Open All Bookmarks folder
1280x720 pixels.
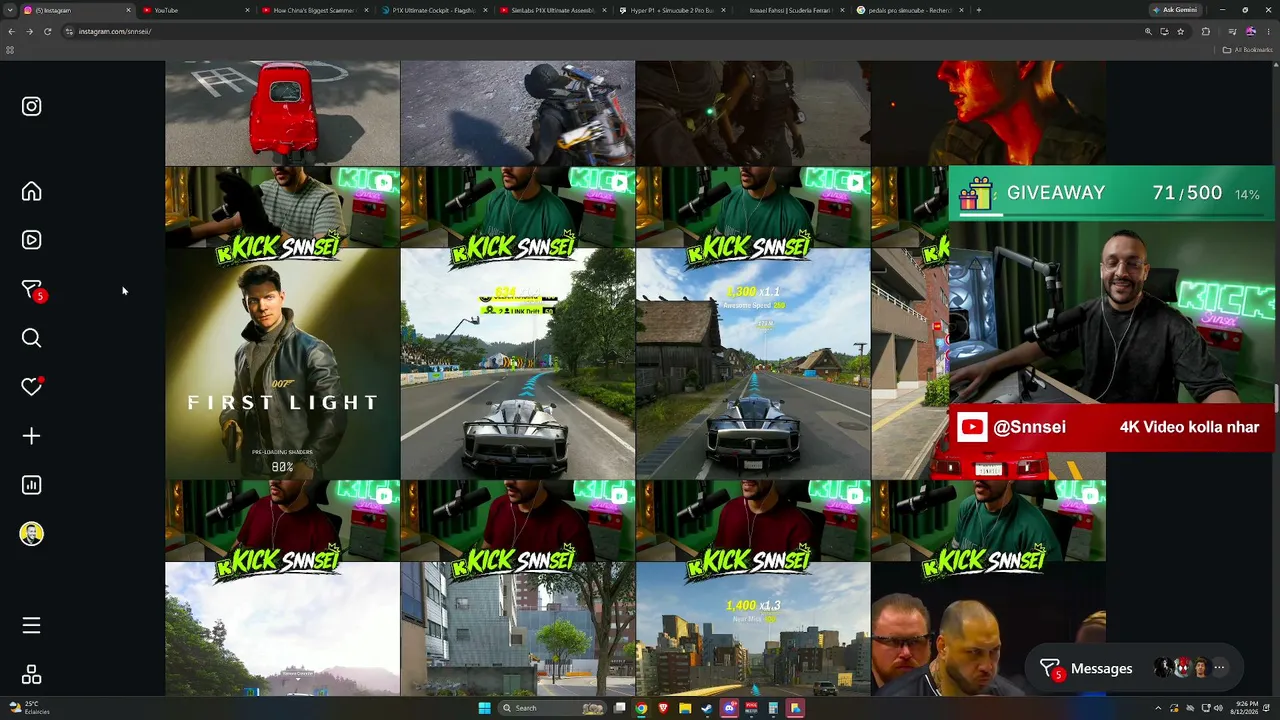pyautogui.click(x=1248, y=49)
